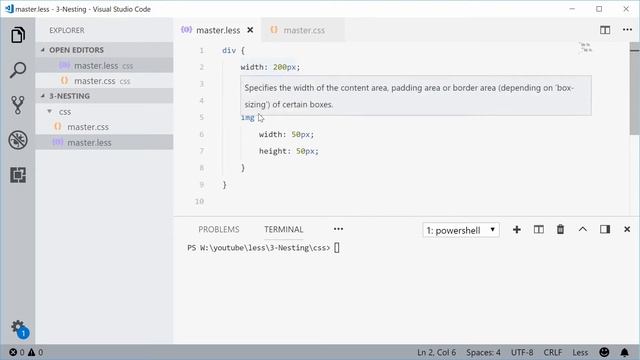Maximize the panel with up chevron
The image size is (640, 360).
click(x=583, y=229)
